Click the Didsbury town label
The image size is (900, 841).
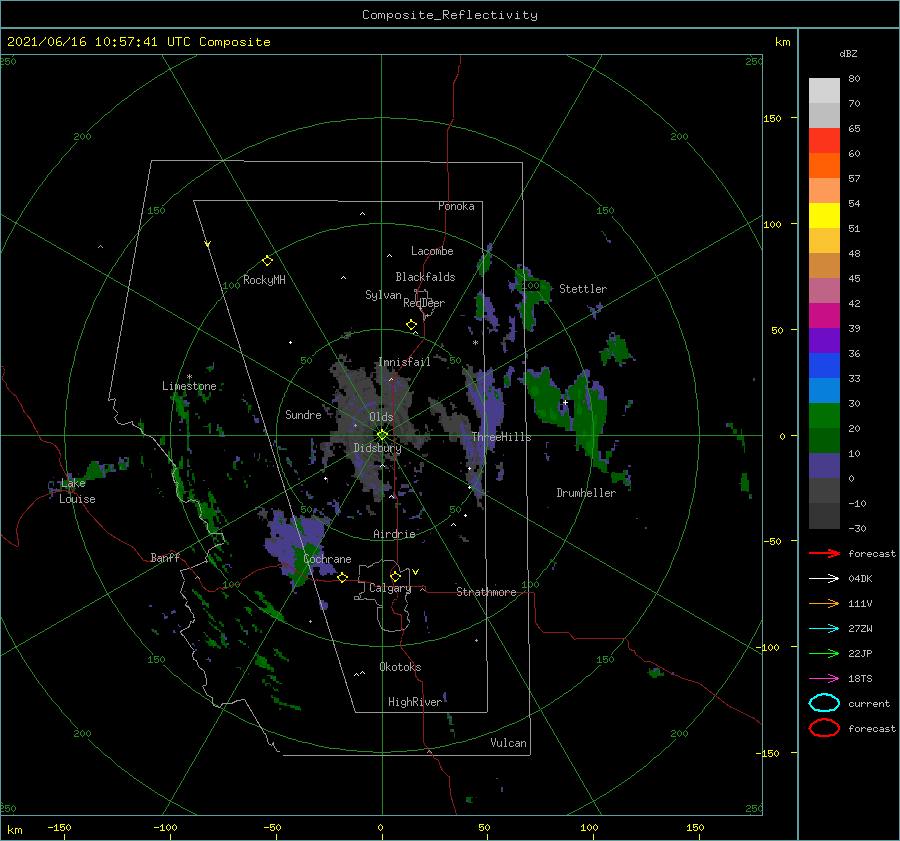click(377, 447)
